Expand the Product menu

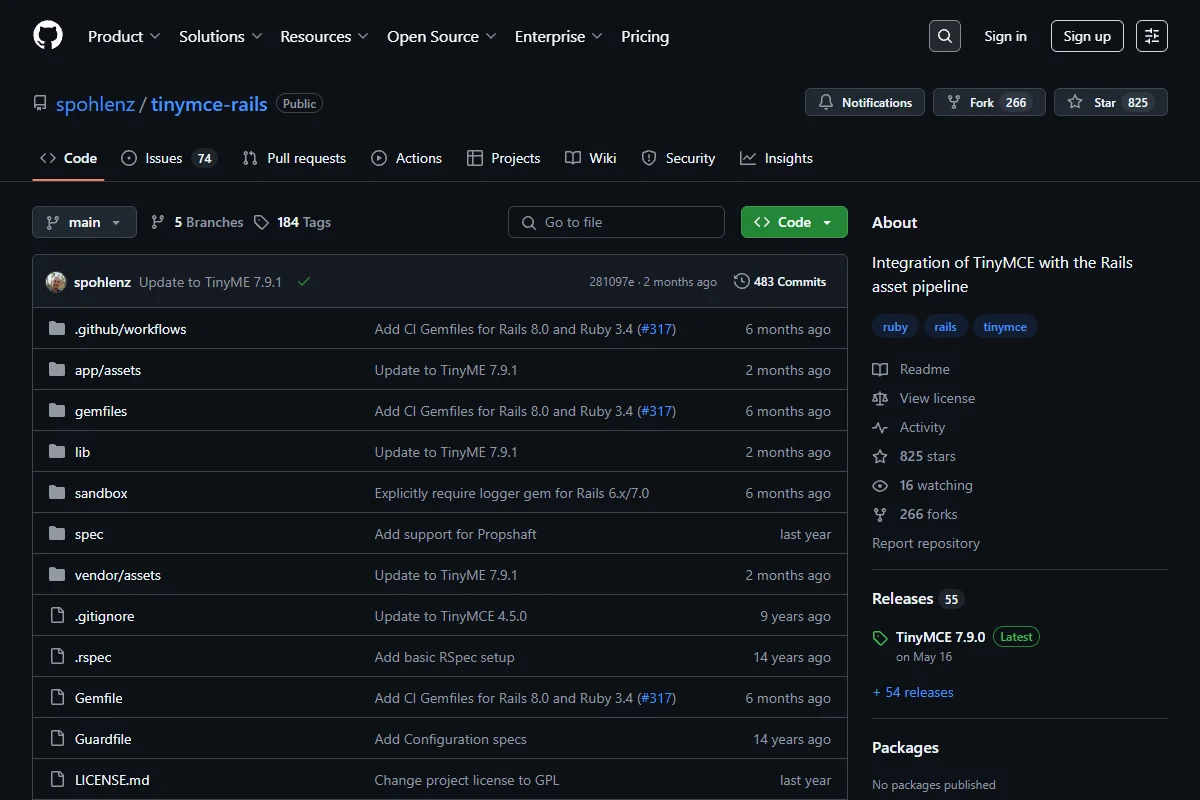tap(124, 36)
